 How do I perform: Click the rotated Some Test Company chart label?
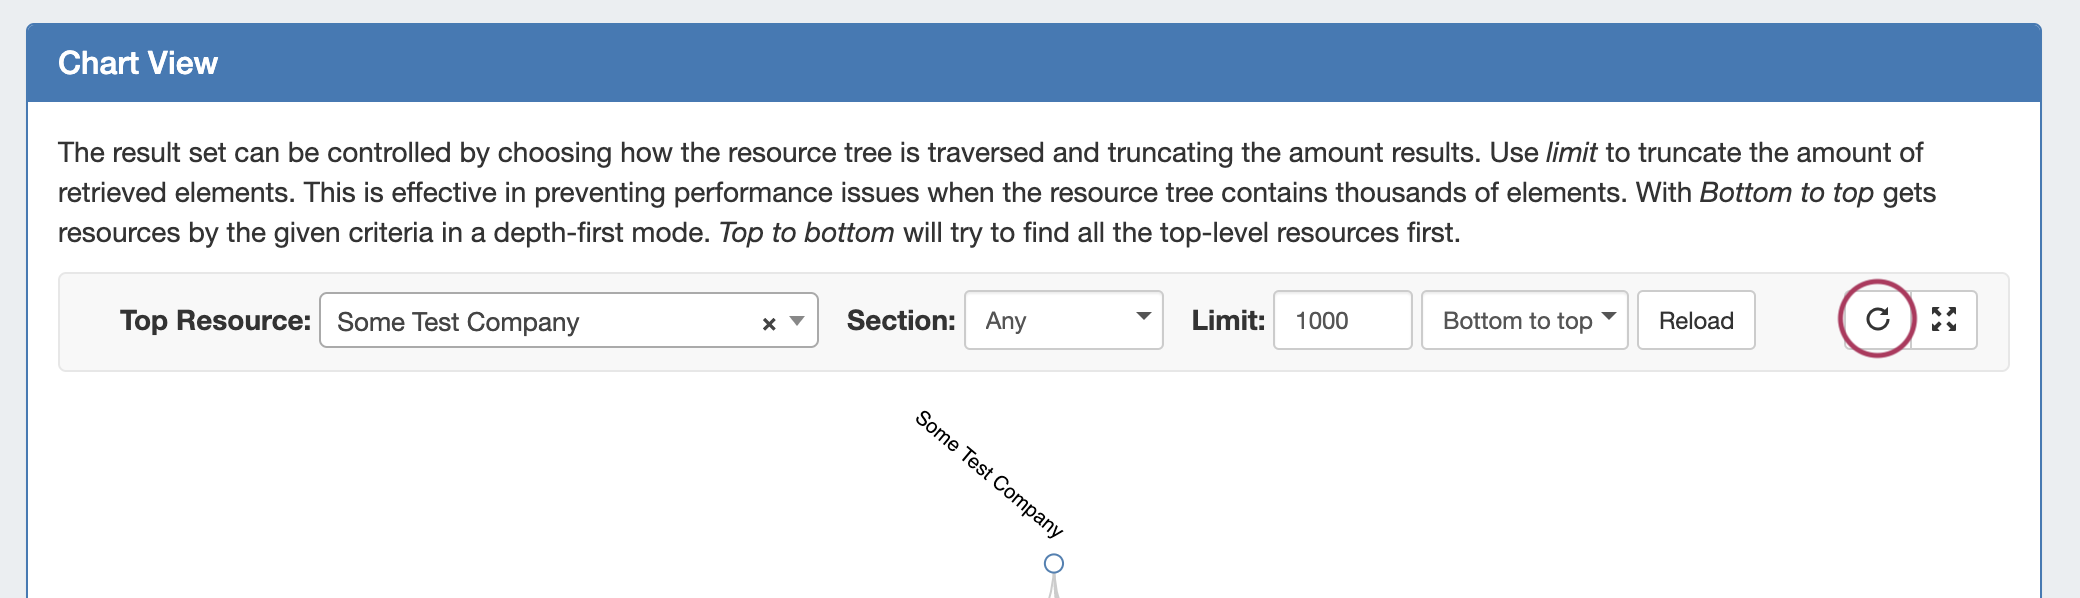point(988,473)
